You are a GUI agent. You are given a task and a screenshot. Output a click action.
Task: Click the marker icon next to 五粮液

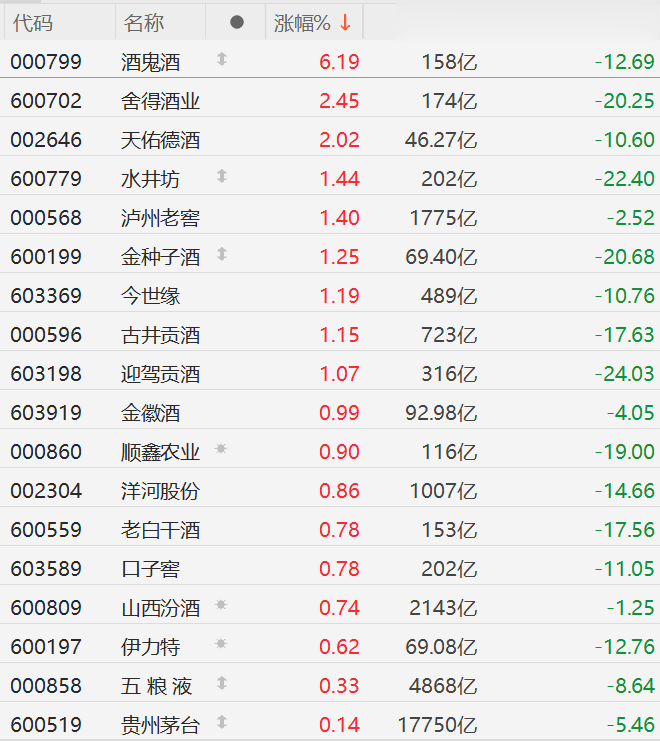coord(222,683)
